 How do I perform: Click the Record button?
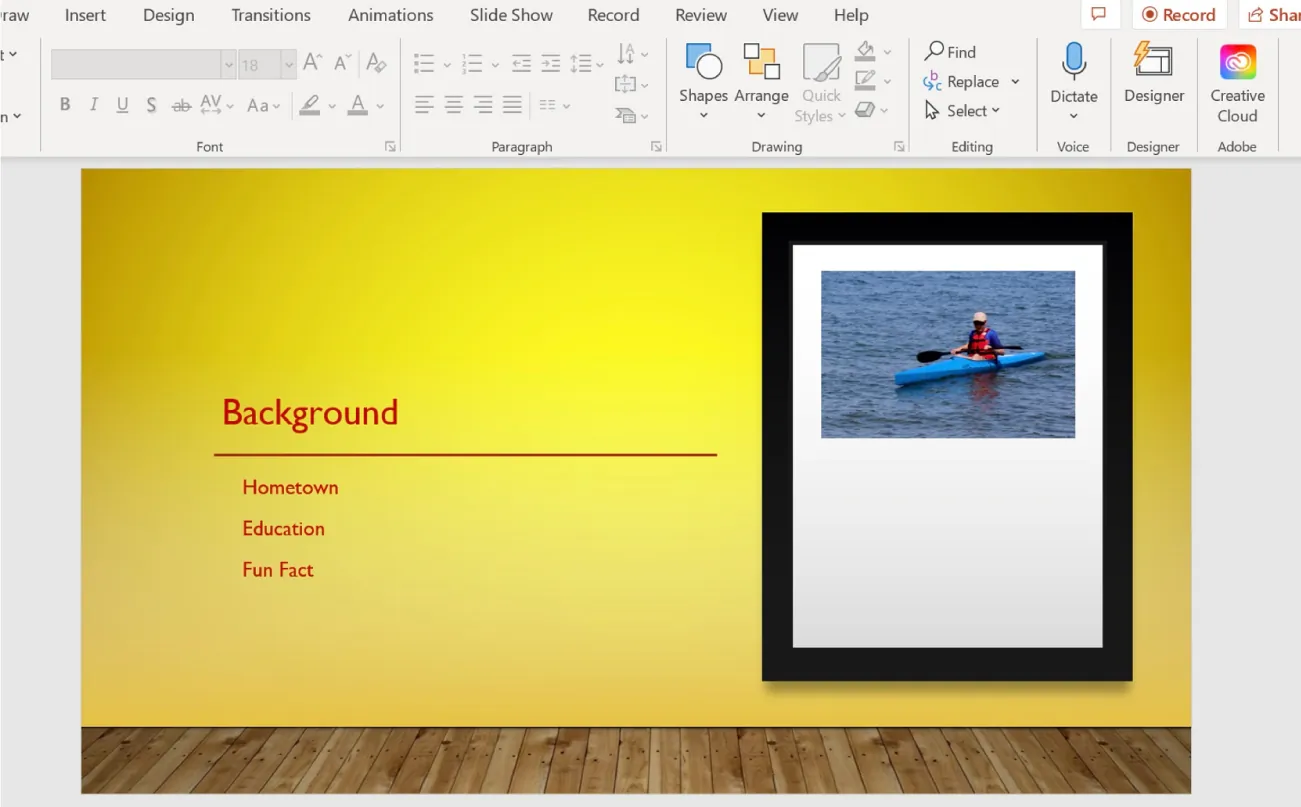1180,15
